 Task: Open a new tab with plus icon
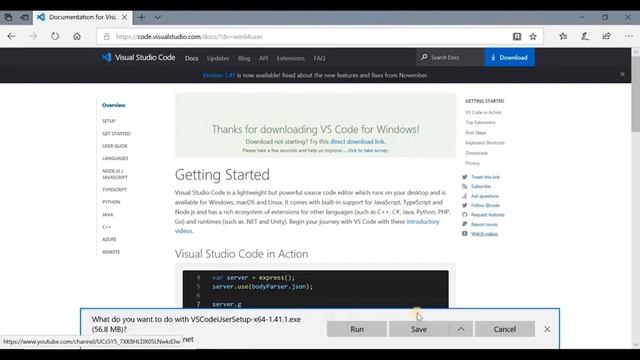tap(142, 17)
